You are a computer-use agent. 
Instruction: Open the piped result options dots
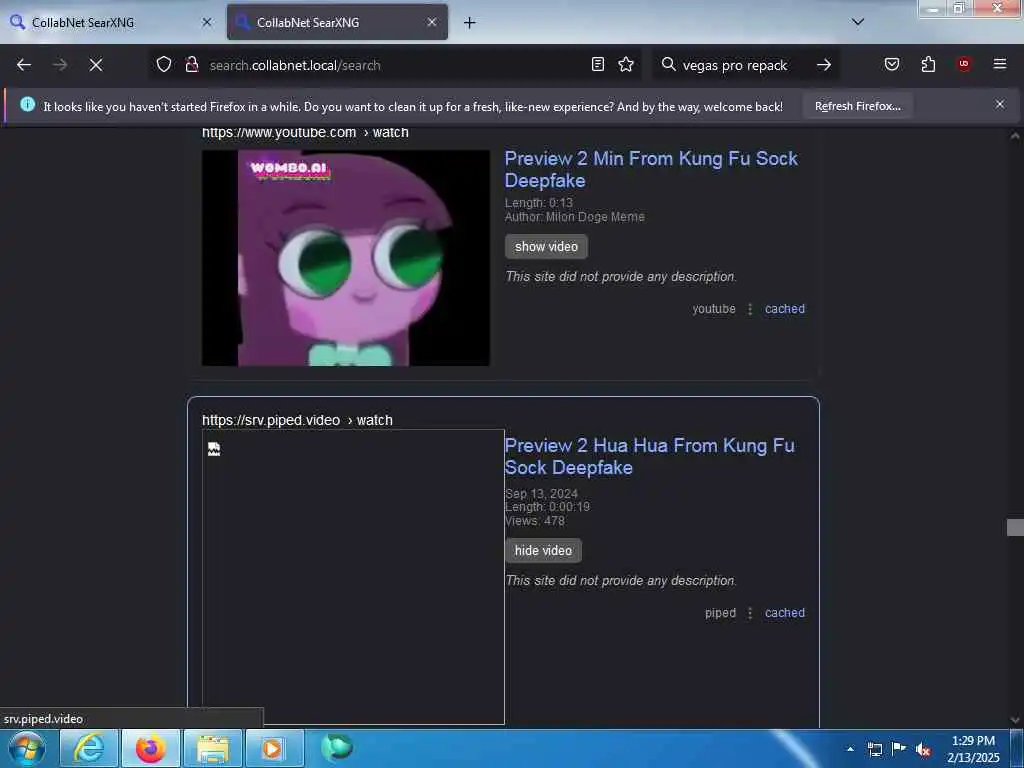coord(750,613)
